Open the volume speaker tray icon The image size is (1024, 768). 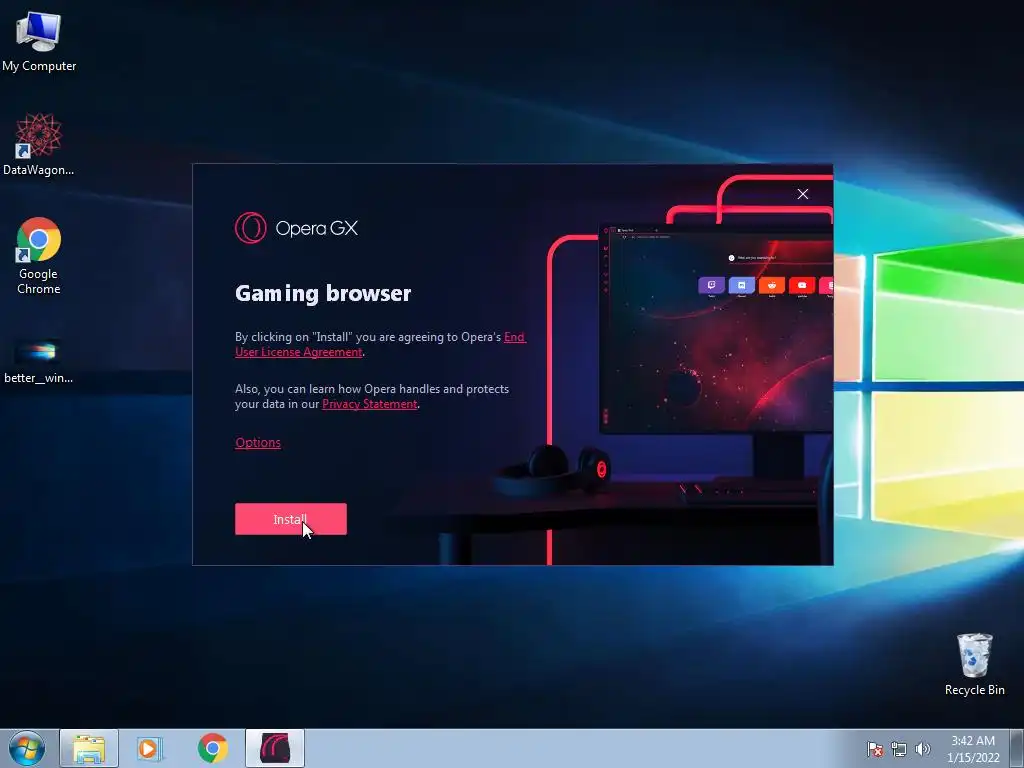click(923, 749)
